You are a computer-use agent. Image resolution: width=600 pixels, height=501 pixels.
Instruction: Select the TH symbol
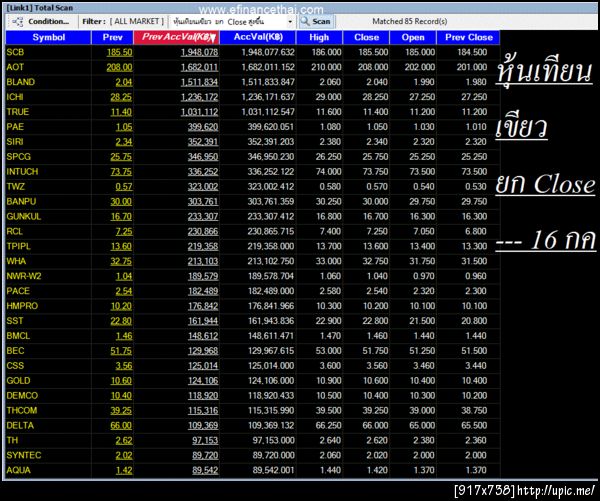point(12,440)
